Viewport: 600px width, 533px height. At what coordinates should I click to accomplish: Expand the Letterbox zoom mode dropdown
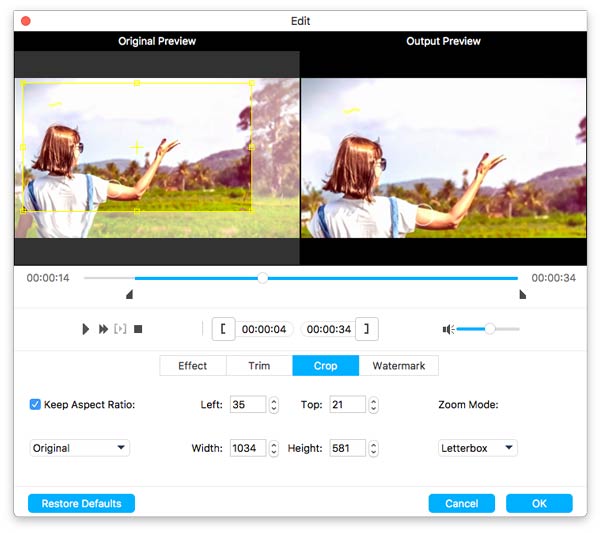[x=478, y=448]
